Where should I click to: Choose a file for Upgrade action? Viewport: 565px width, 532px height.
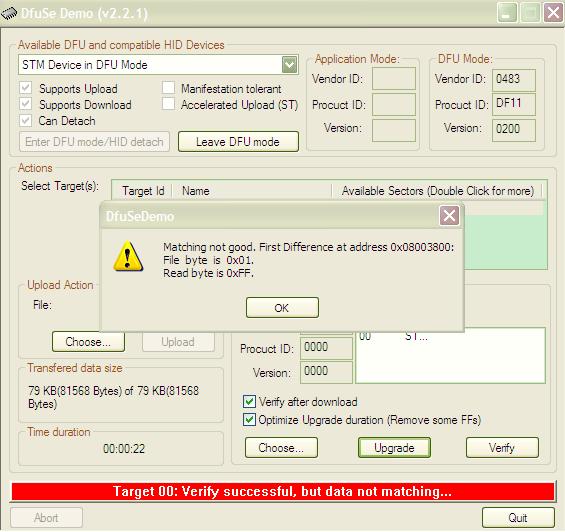click(x=281, y=448)
